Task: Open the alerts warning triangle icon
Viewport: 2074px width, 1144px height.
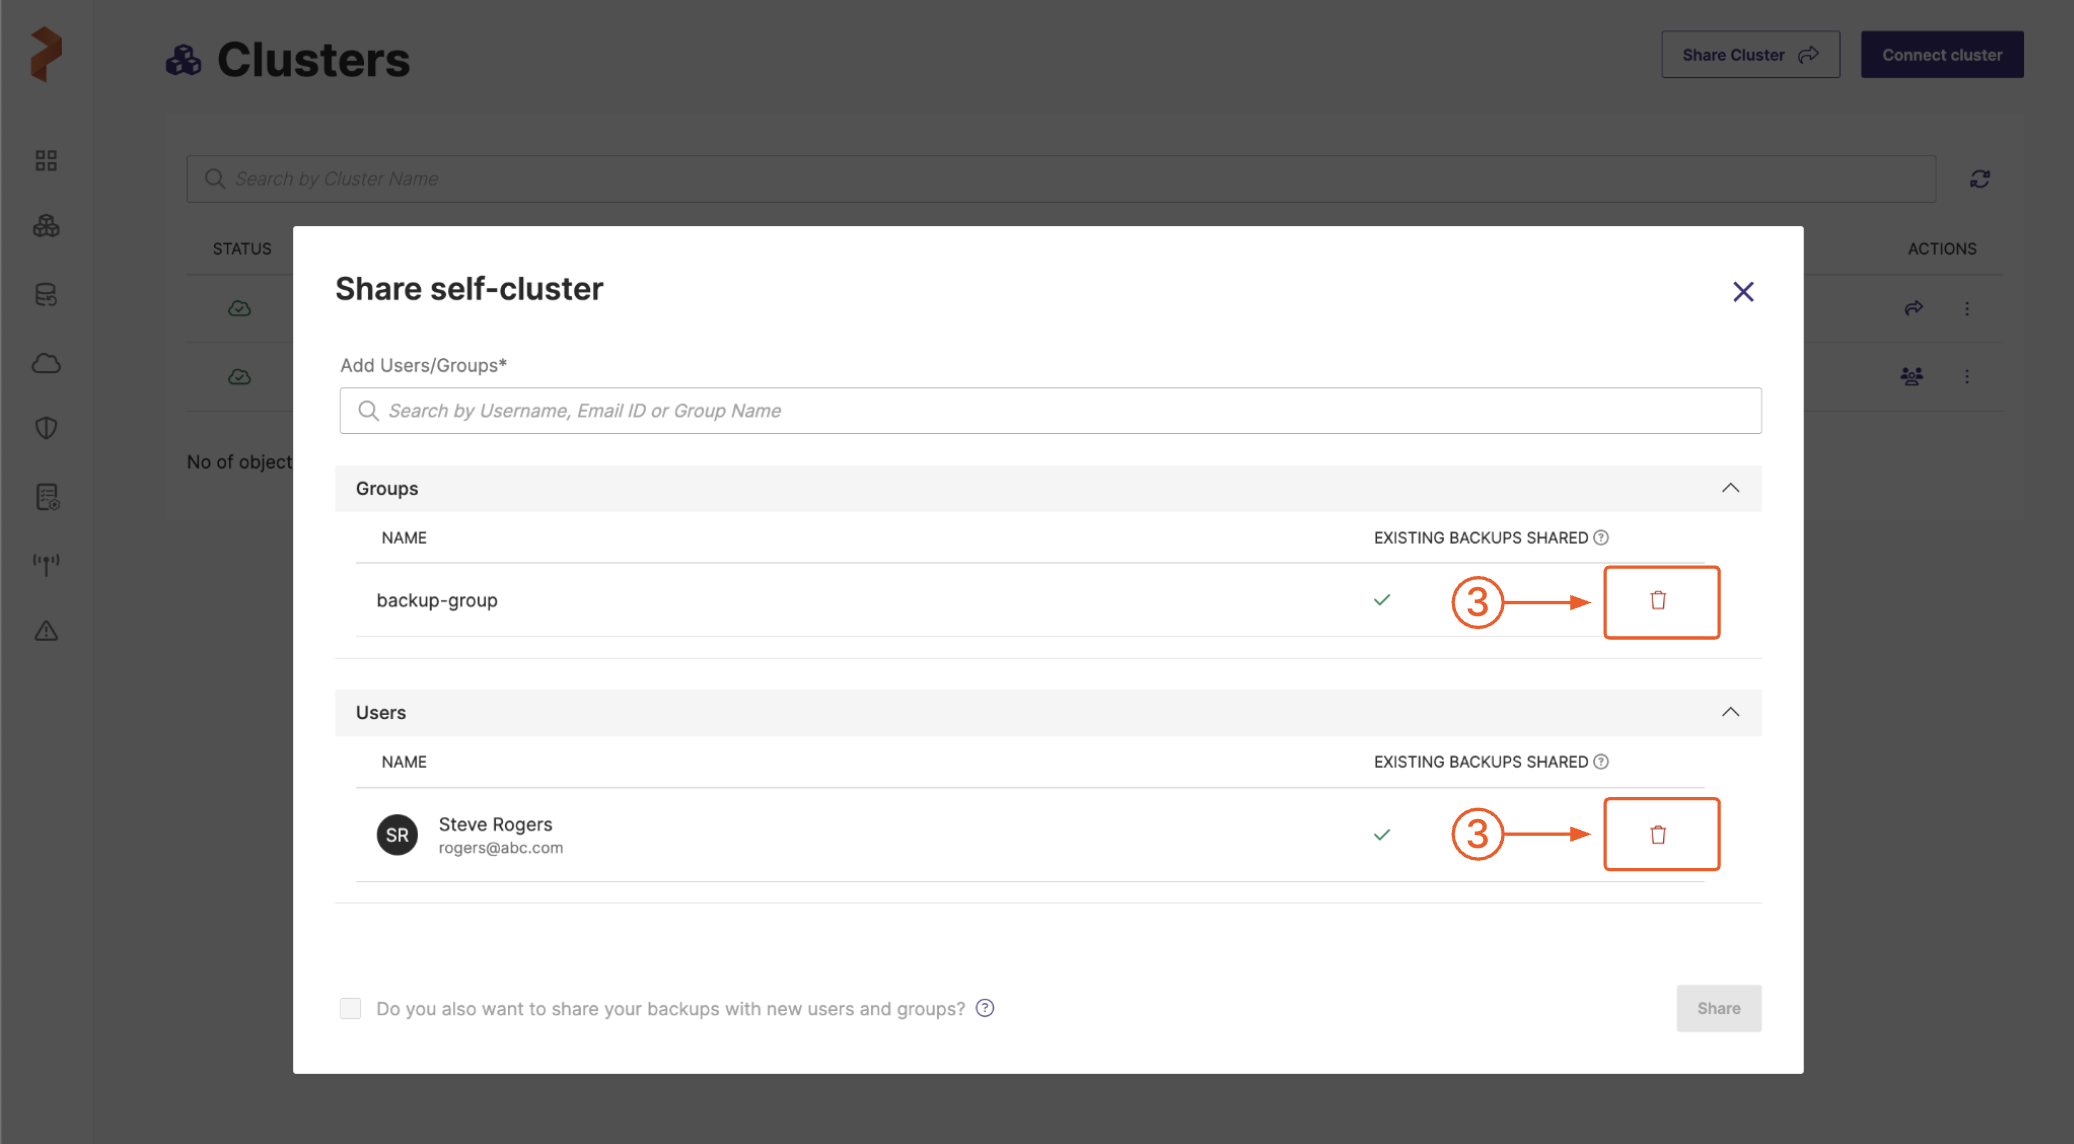Action: (x=46, y=631)
